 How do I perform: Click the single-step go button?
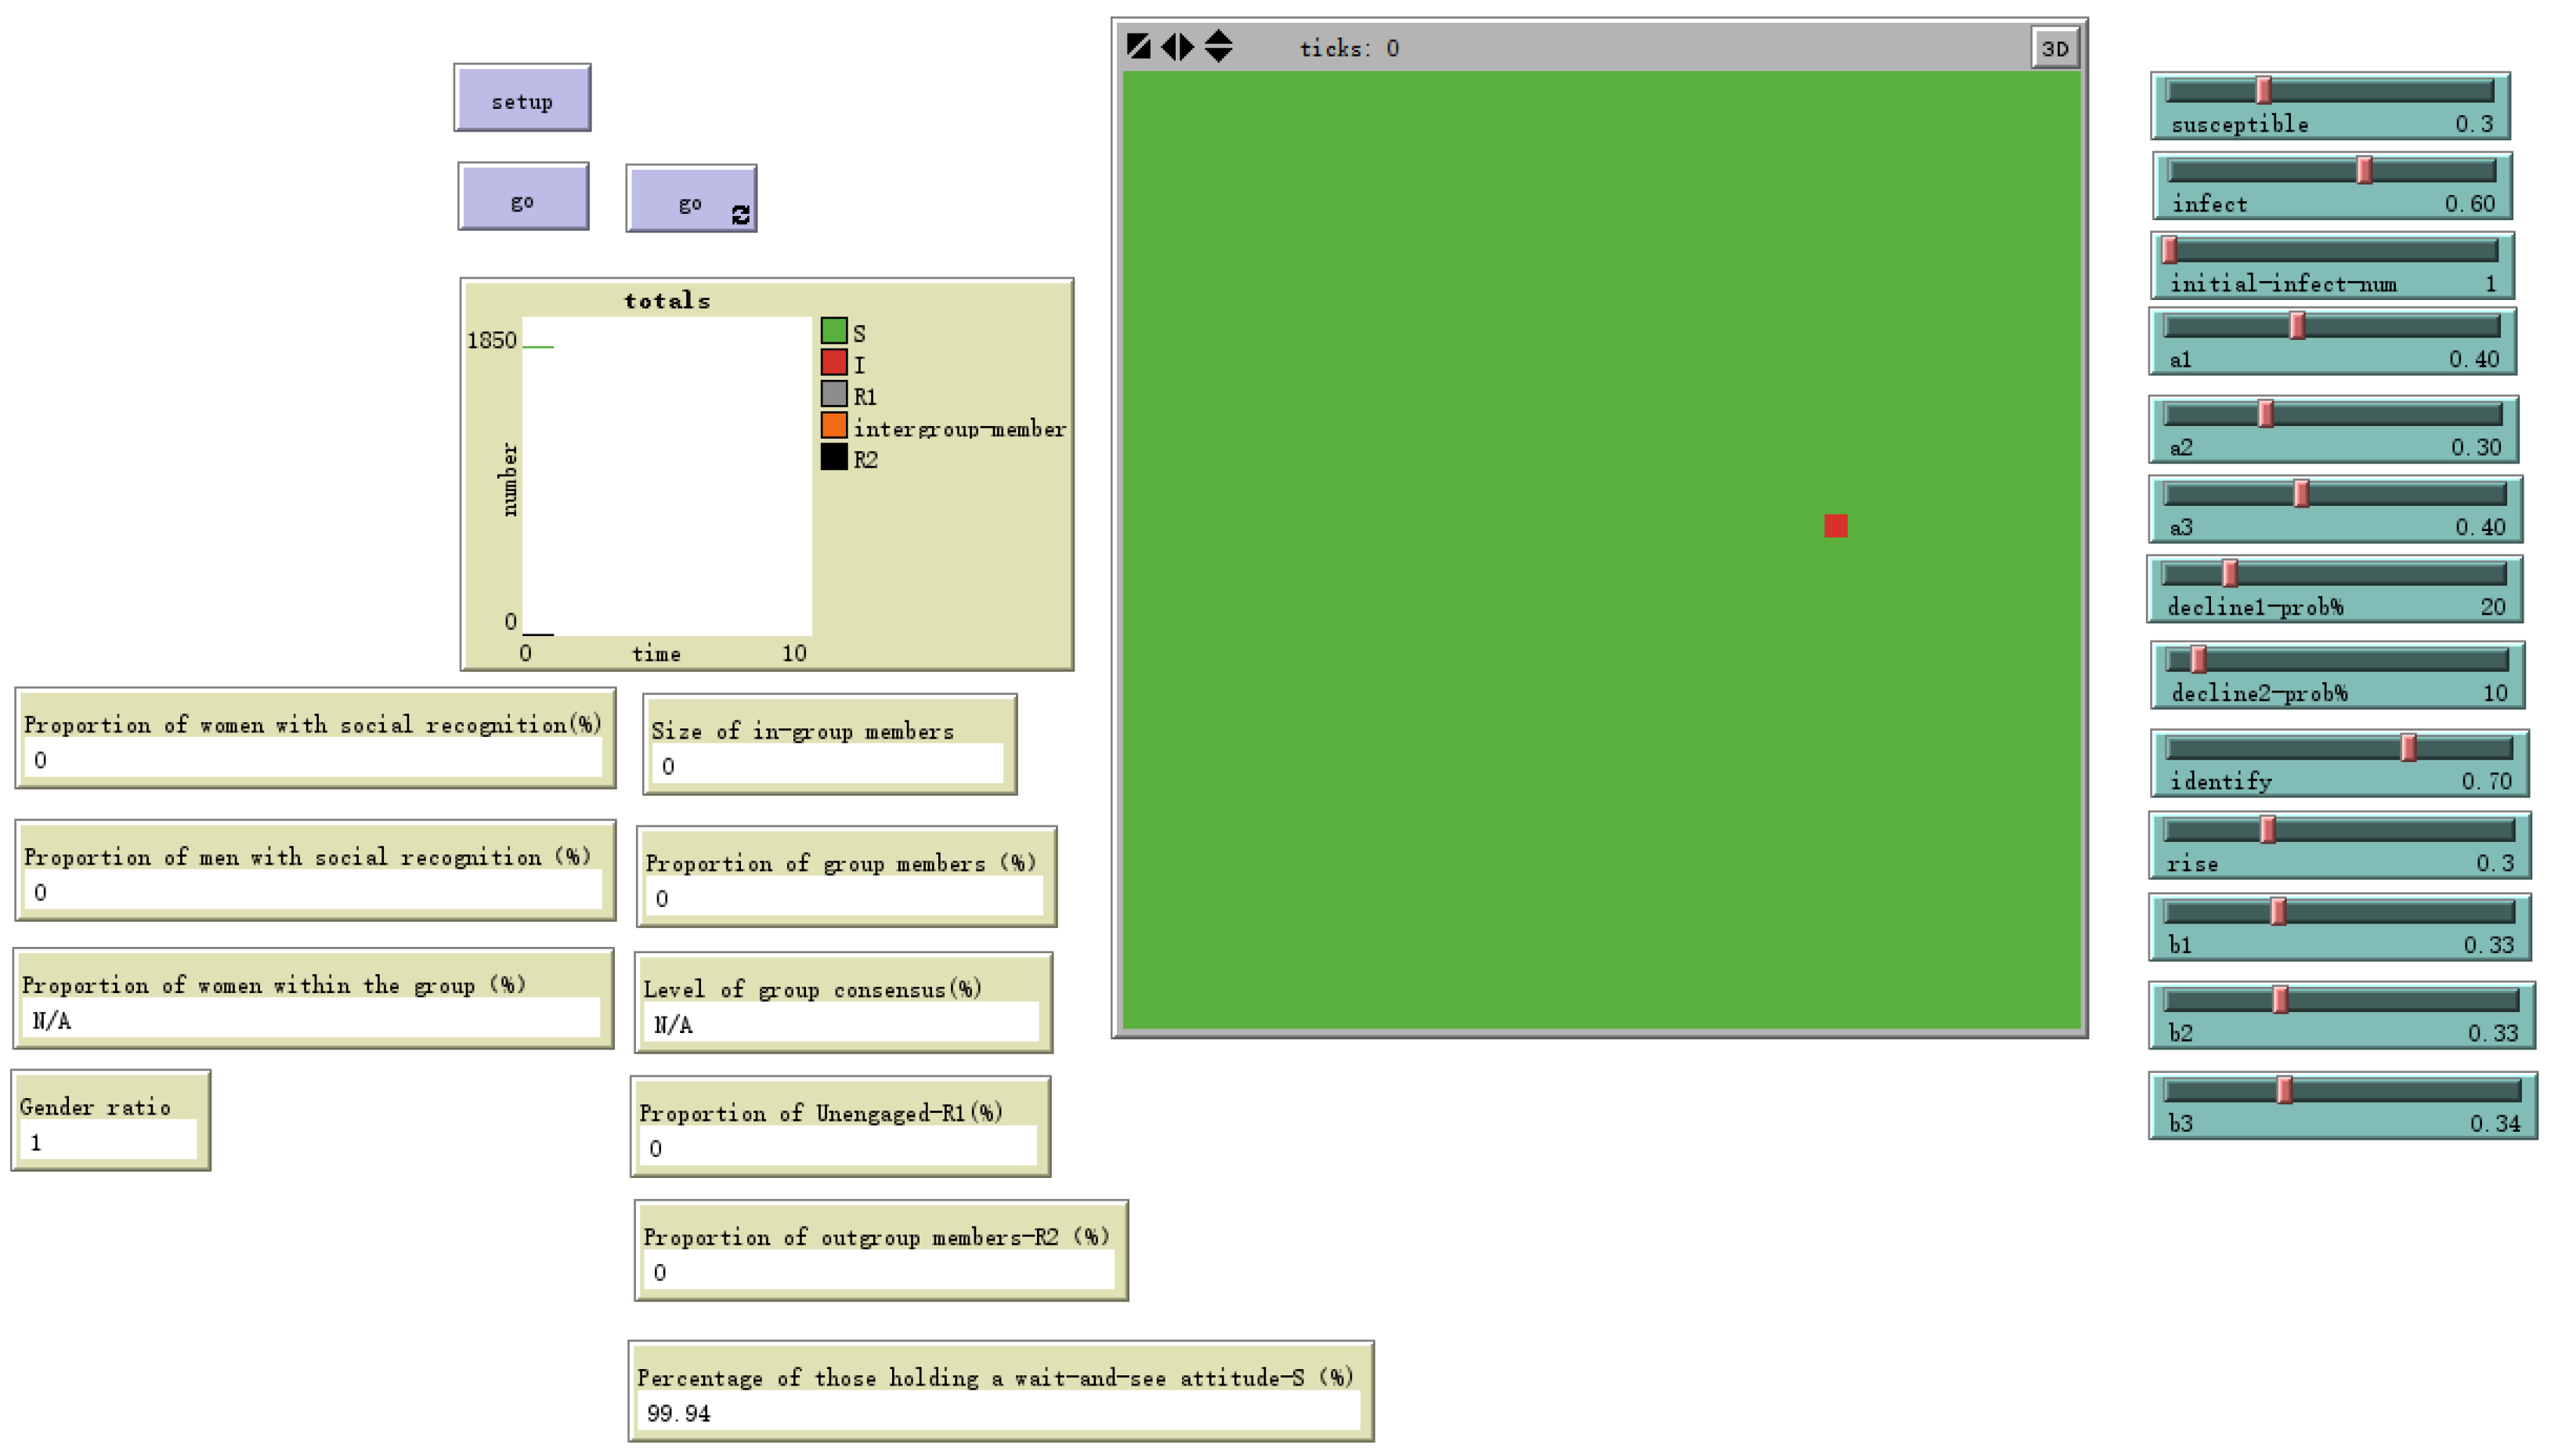pyautogui.click(x=523, y=197)
